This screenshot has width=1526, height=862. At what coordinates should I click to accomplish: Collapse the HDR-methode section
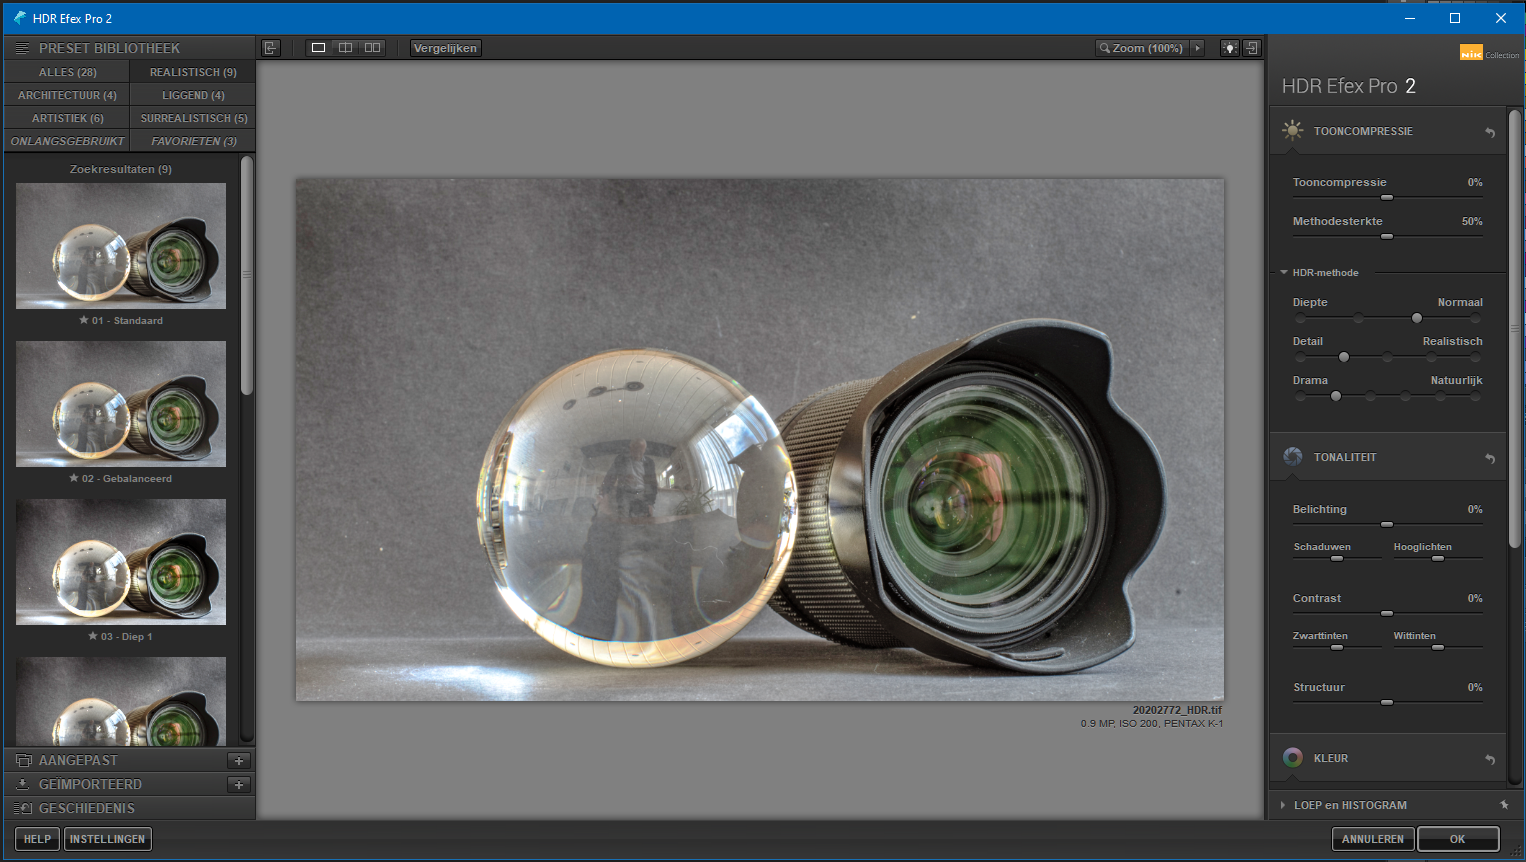[1284, 272]
